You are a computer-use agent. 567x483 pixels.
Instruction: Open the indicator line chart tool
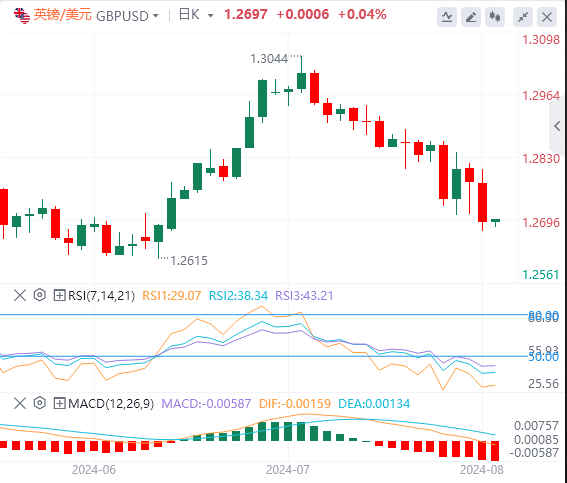[x=447, y=17]
